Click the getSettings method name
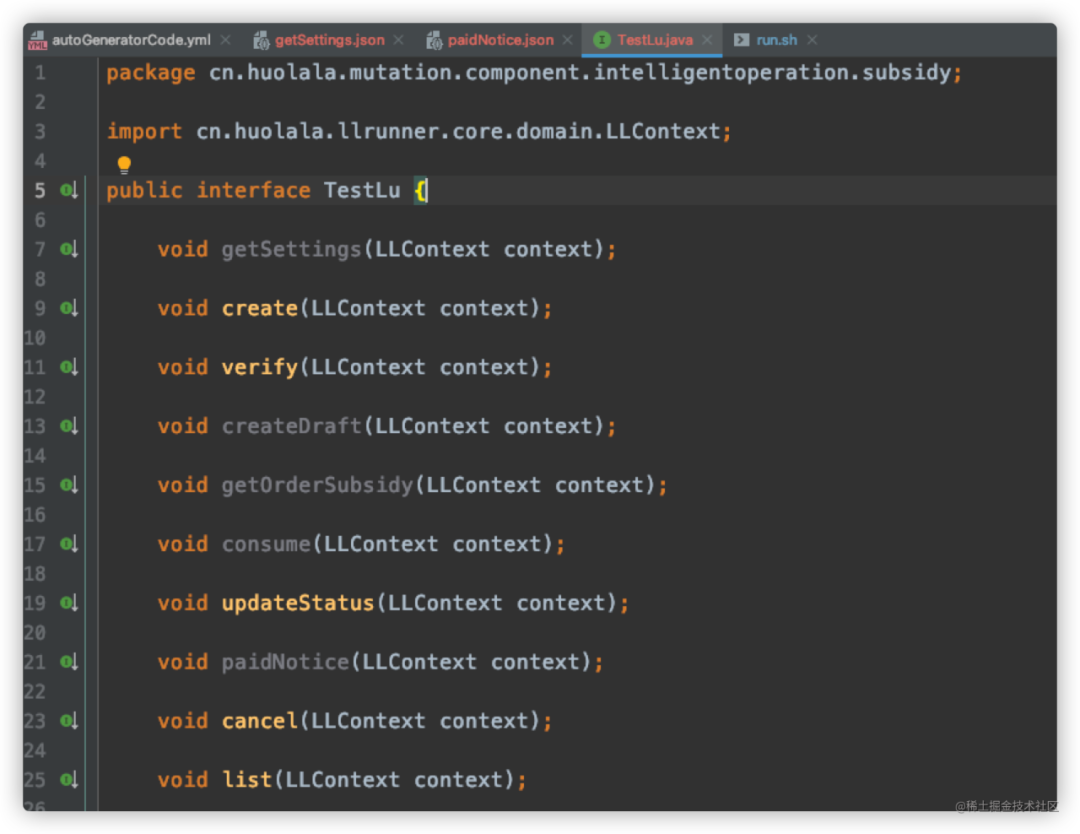This screenshot has width=1080, height=834. point(291,249)
